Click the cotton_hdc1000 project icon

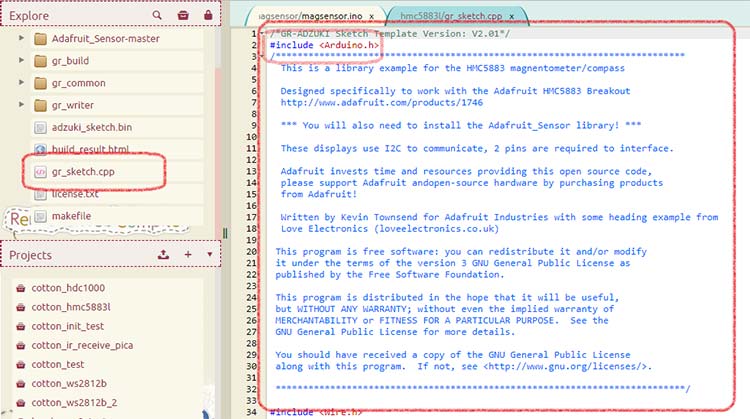(21, 288)
